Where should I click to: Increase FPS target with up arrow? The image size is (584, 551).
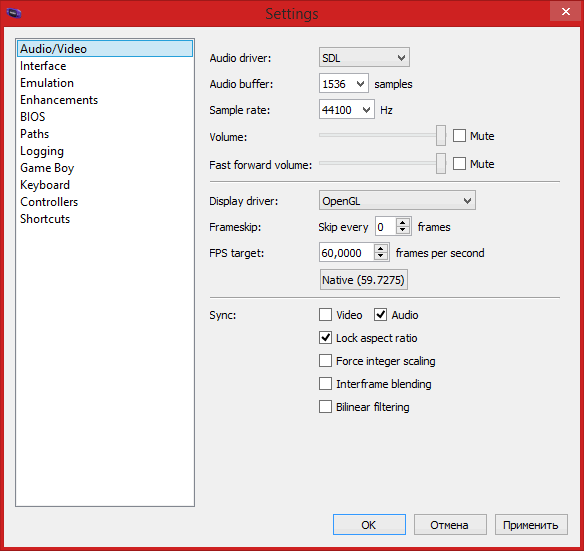pos(380,248)
